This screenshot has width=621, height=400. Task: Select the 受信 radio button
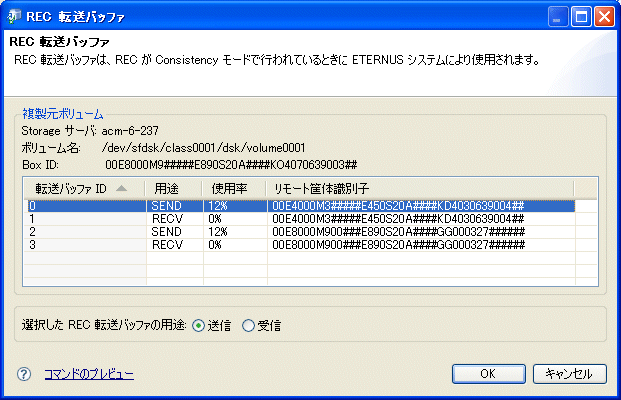pos(248,326)
